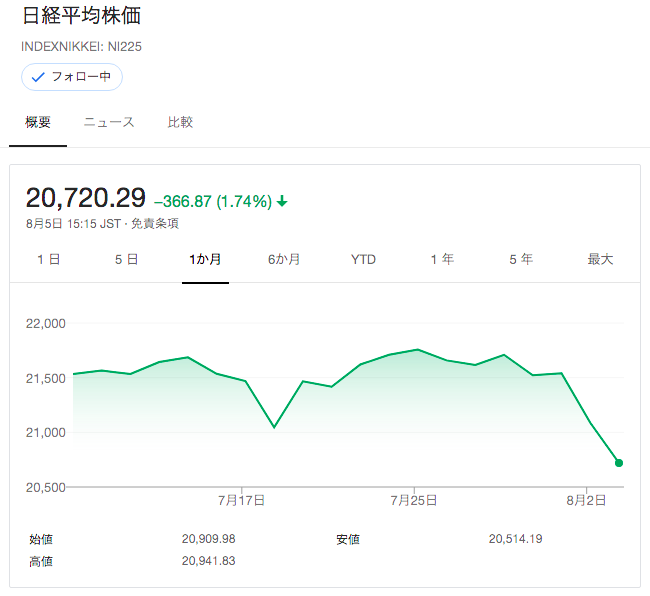Open the 概要 tab

(x=38, y=122)
